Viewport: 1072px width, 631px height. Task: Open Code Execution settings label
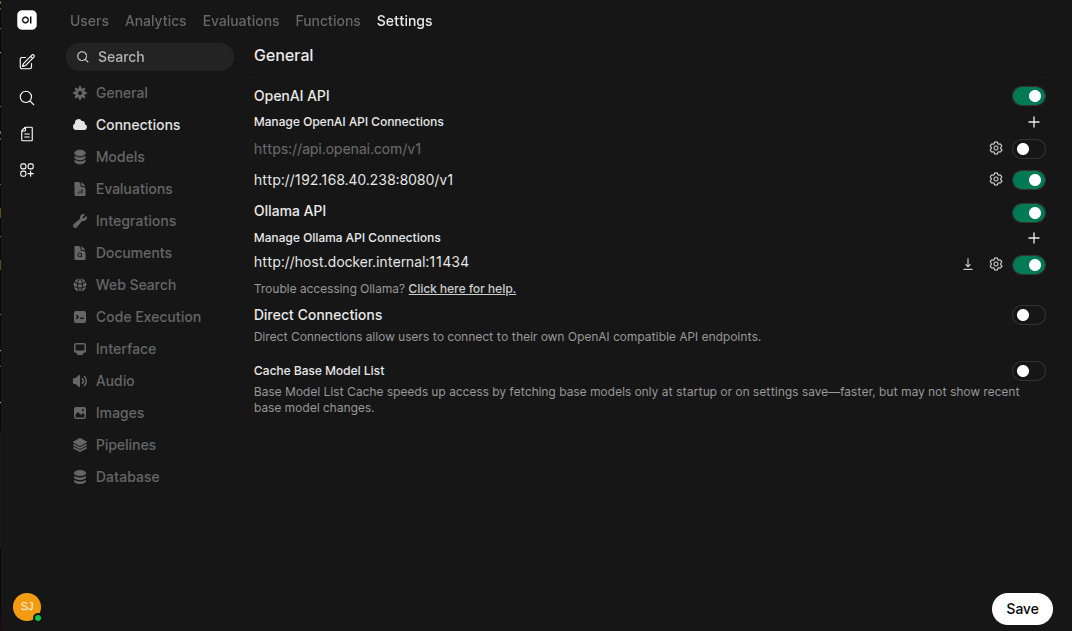click(148, 317)
